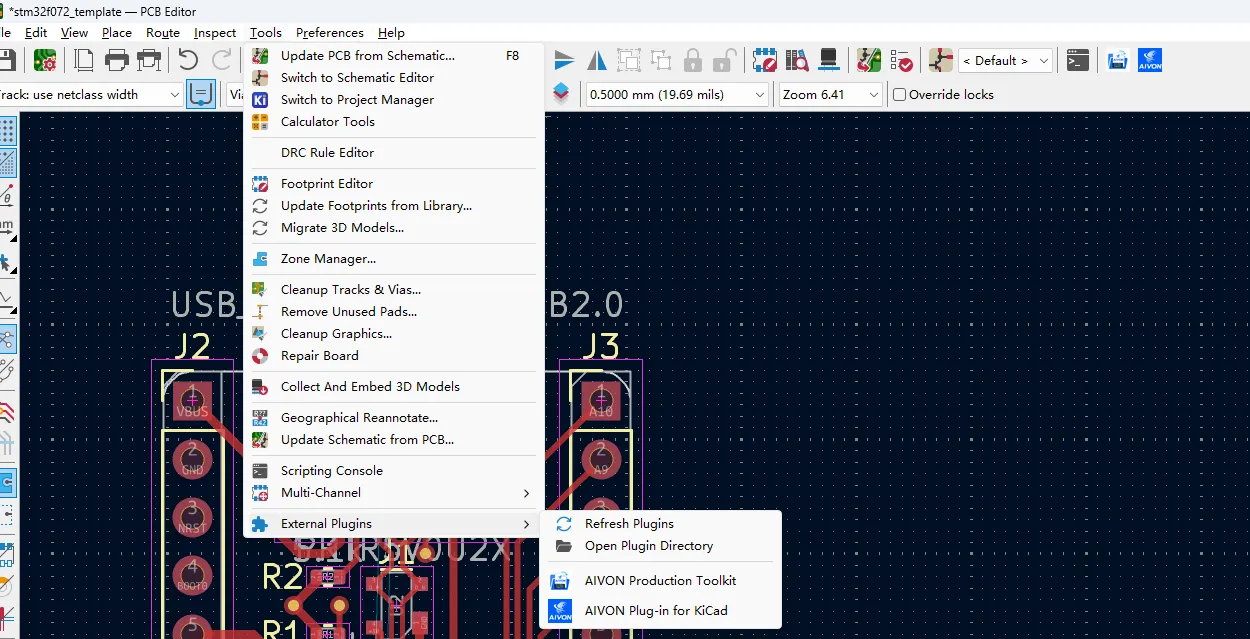The width and height of the screenshot is (1250, 639).
Task: Ungroup selected items toolbar icon
Action: pos(661,60)
